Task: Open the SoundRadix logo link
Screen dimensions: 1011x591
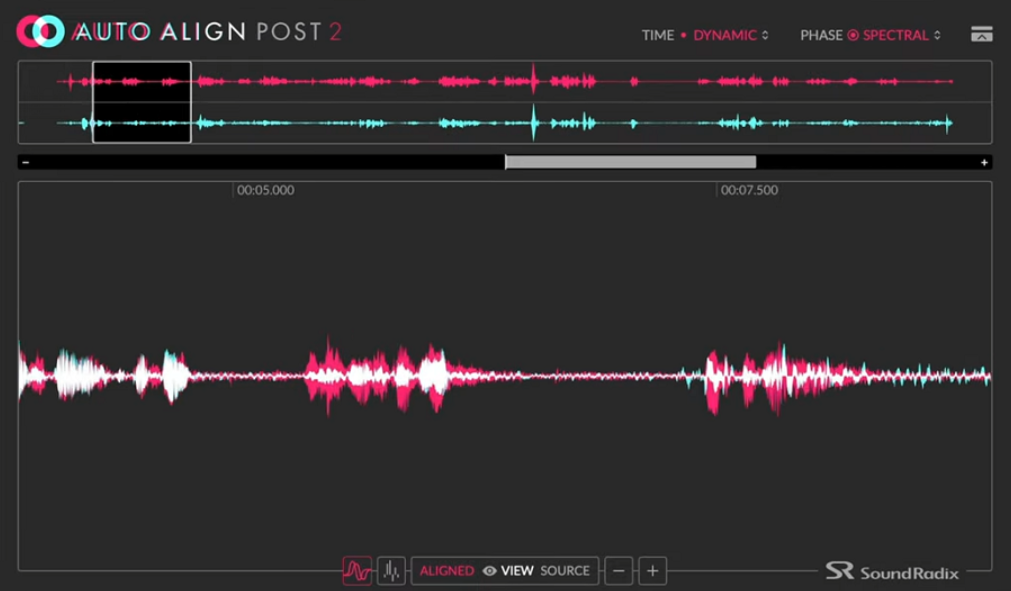Action: (892, 572)
